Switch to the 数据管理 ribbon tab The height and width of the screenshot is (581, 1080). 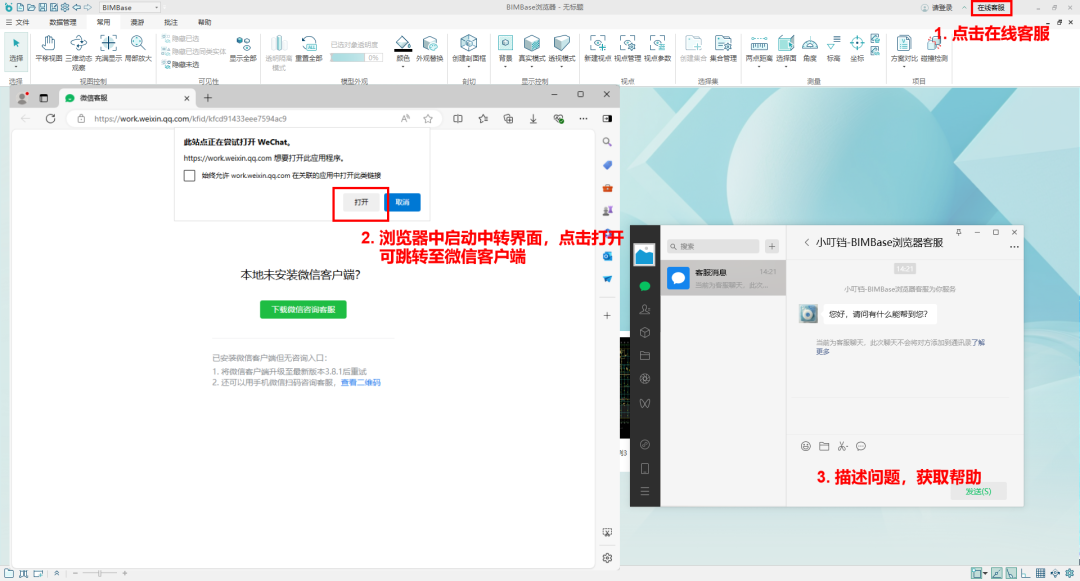point(63,22)
